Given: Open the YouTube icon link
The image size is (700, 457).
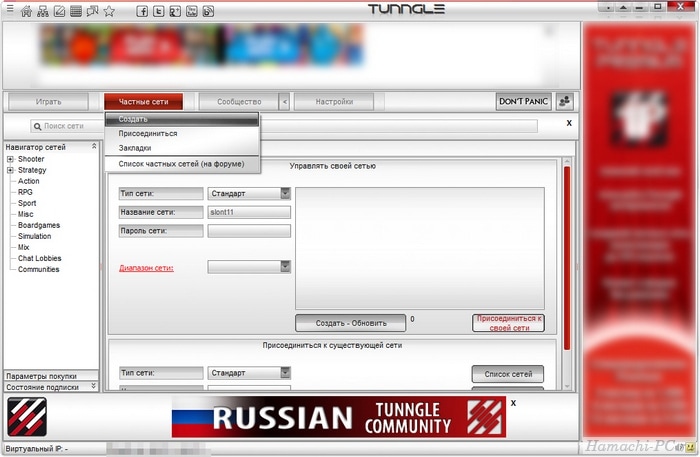Looking at the screenshot, I should coord(192,11).
